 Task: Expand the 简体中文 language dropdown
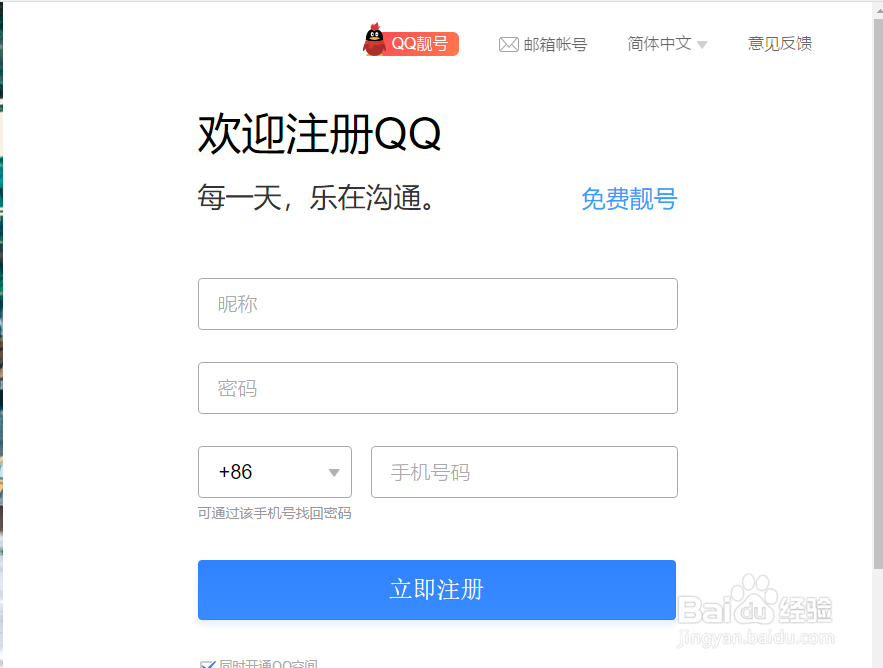pyautogui.click(x=667, y=44)
